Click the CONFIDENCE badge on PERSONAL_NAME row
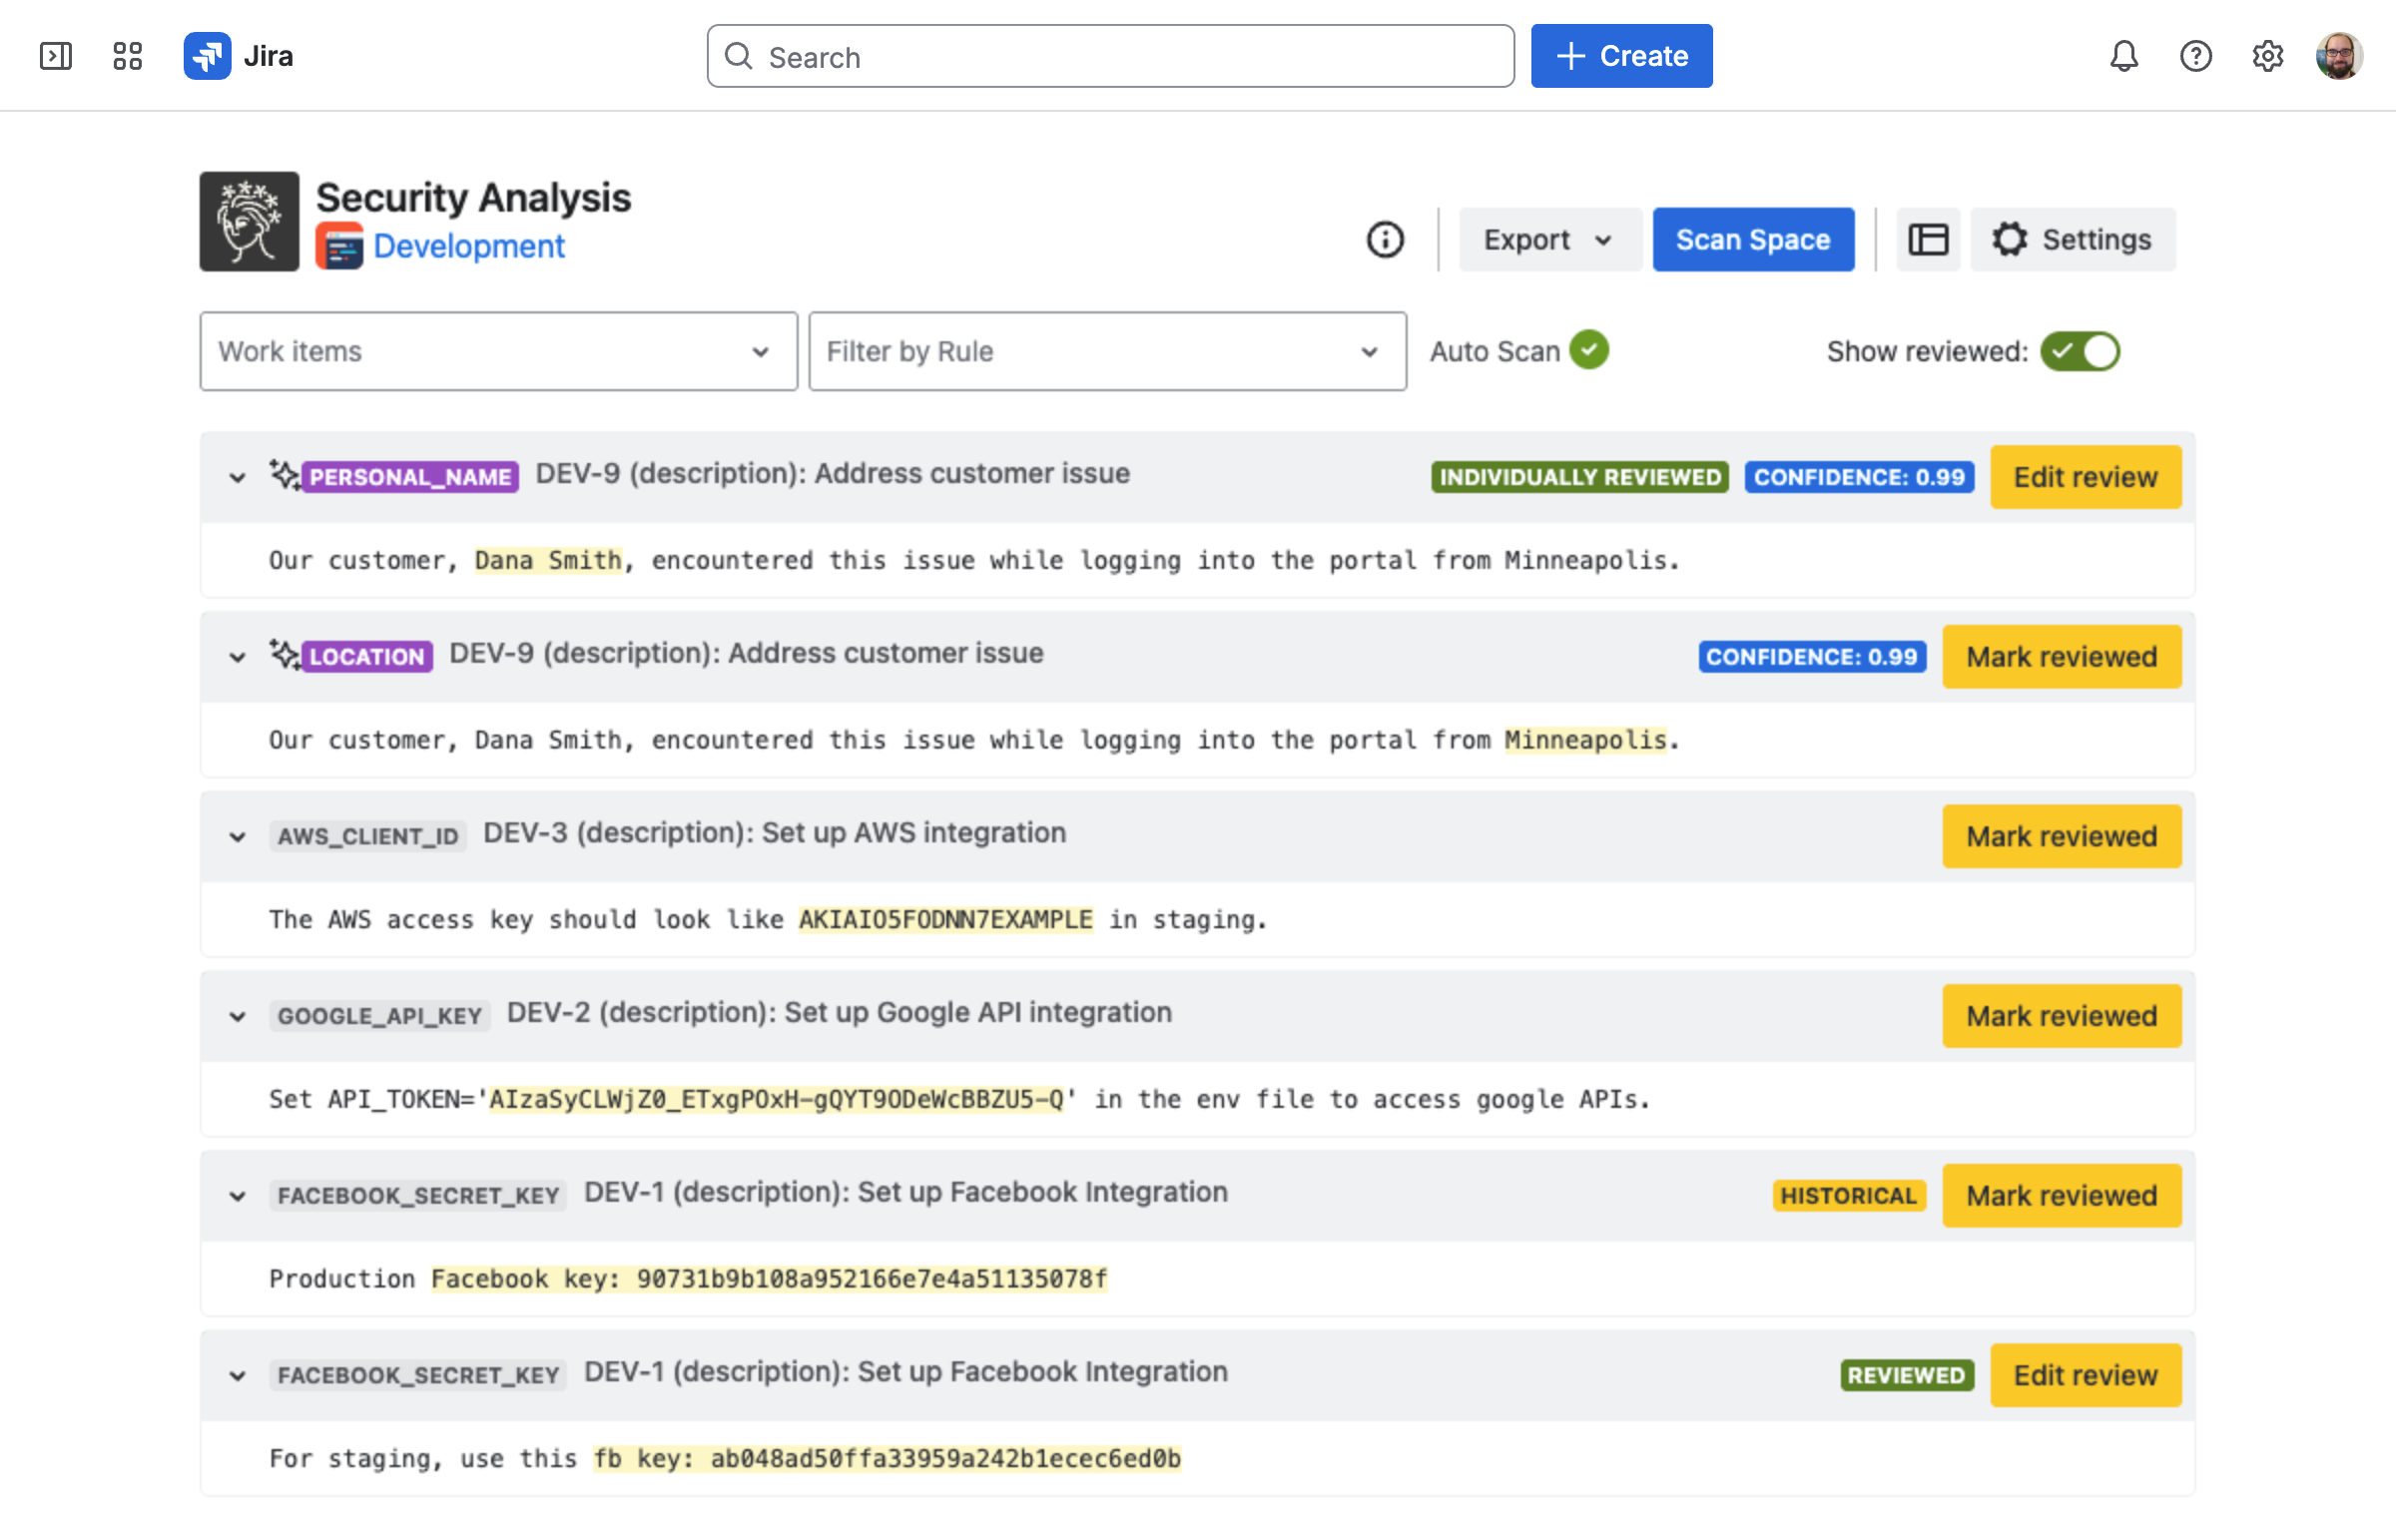Image resolution: width=2396 pixels, height=1540 pixels. pos(1859,477)
